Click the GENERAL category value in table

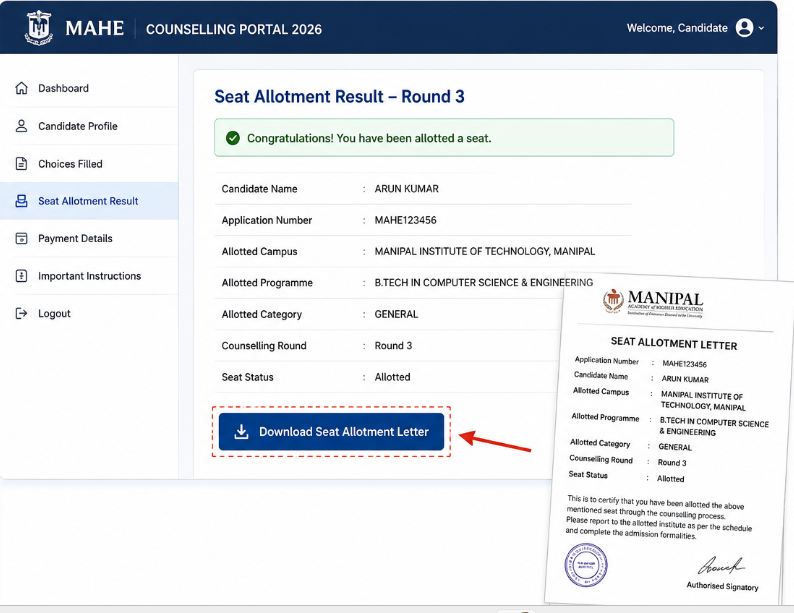point(396,314)
